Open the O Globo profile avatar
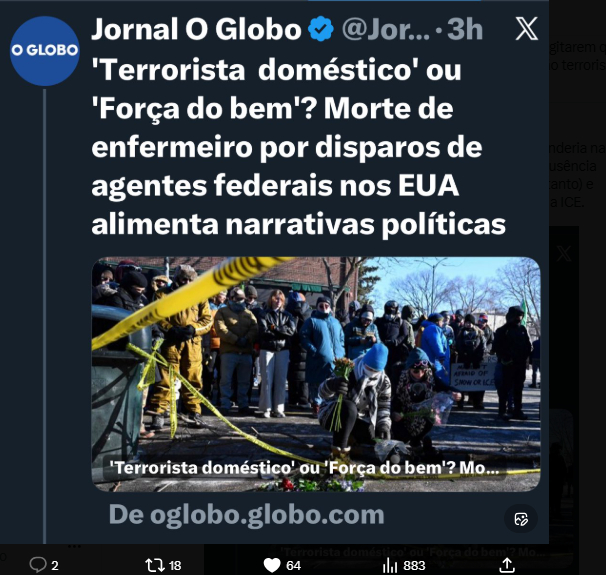This screenshot has height=575, width=606. 45,51
